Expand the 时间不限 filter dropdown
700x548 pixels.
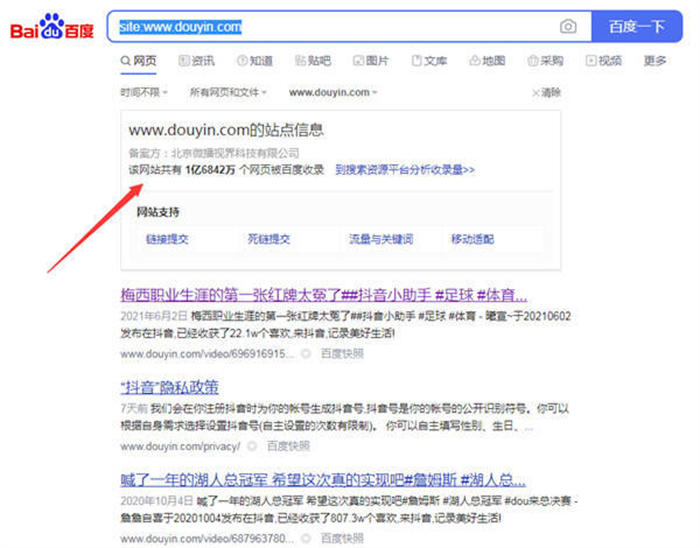(x=146, y=92)
